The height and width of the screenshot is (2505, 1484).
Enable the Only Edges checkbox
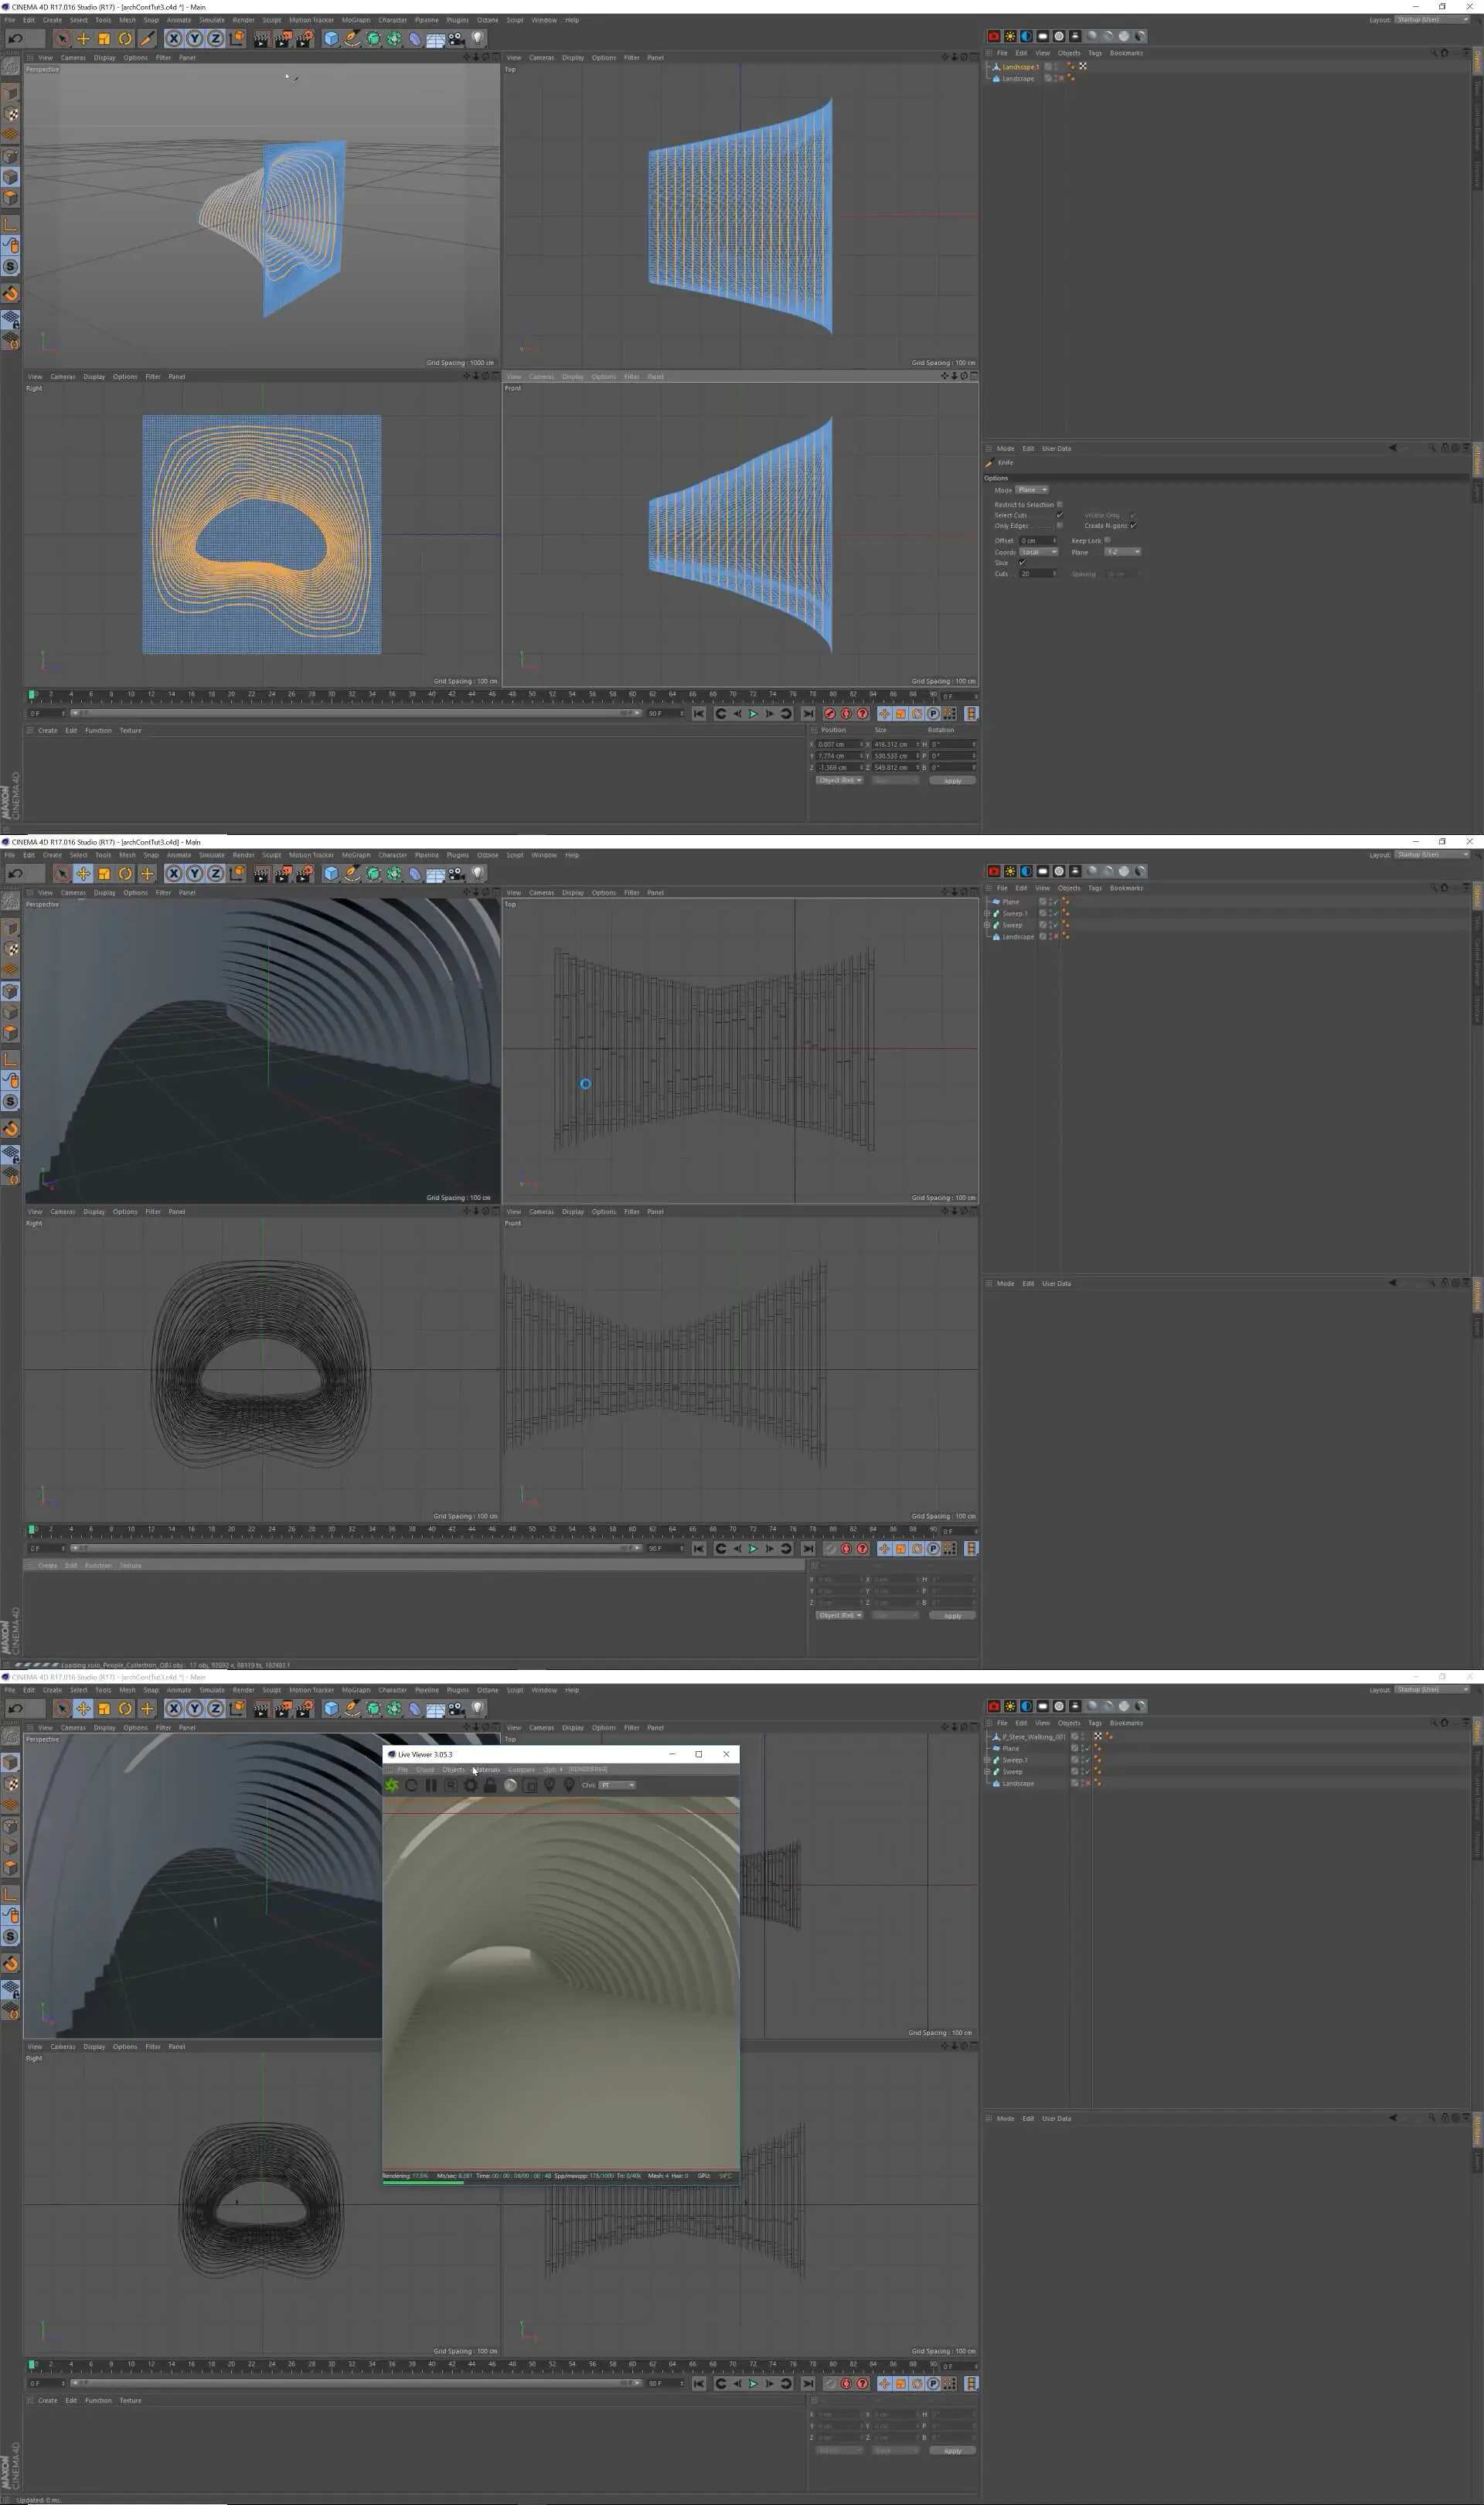(1060, 525)
